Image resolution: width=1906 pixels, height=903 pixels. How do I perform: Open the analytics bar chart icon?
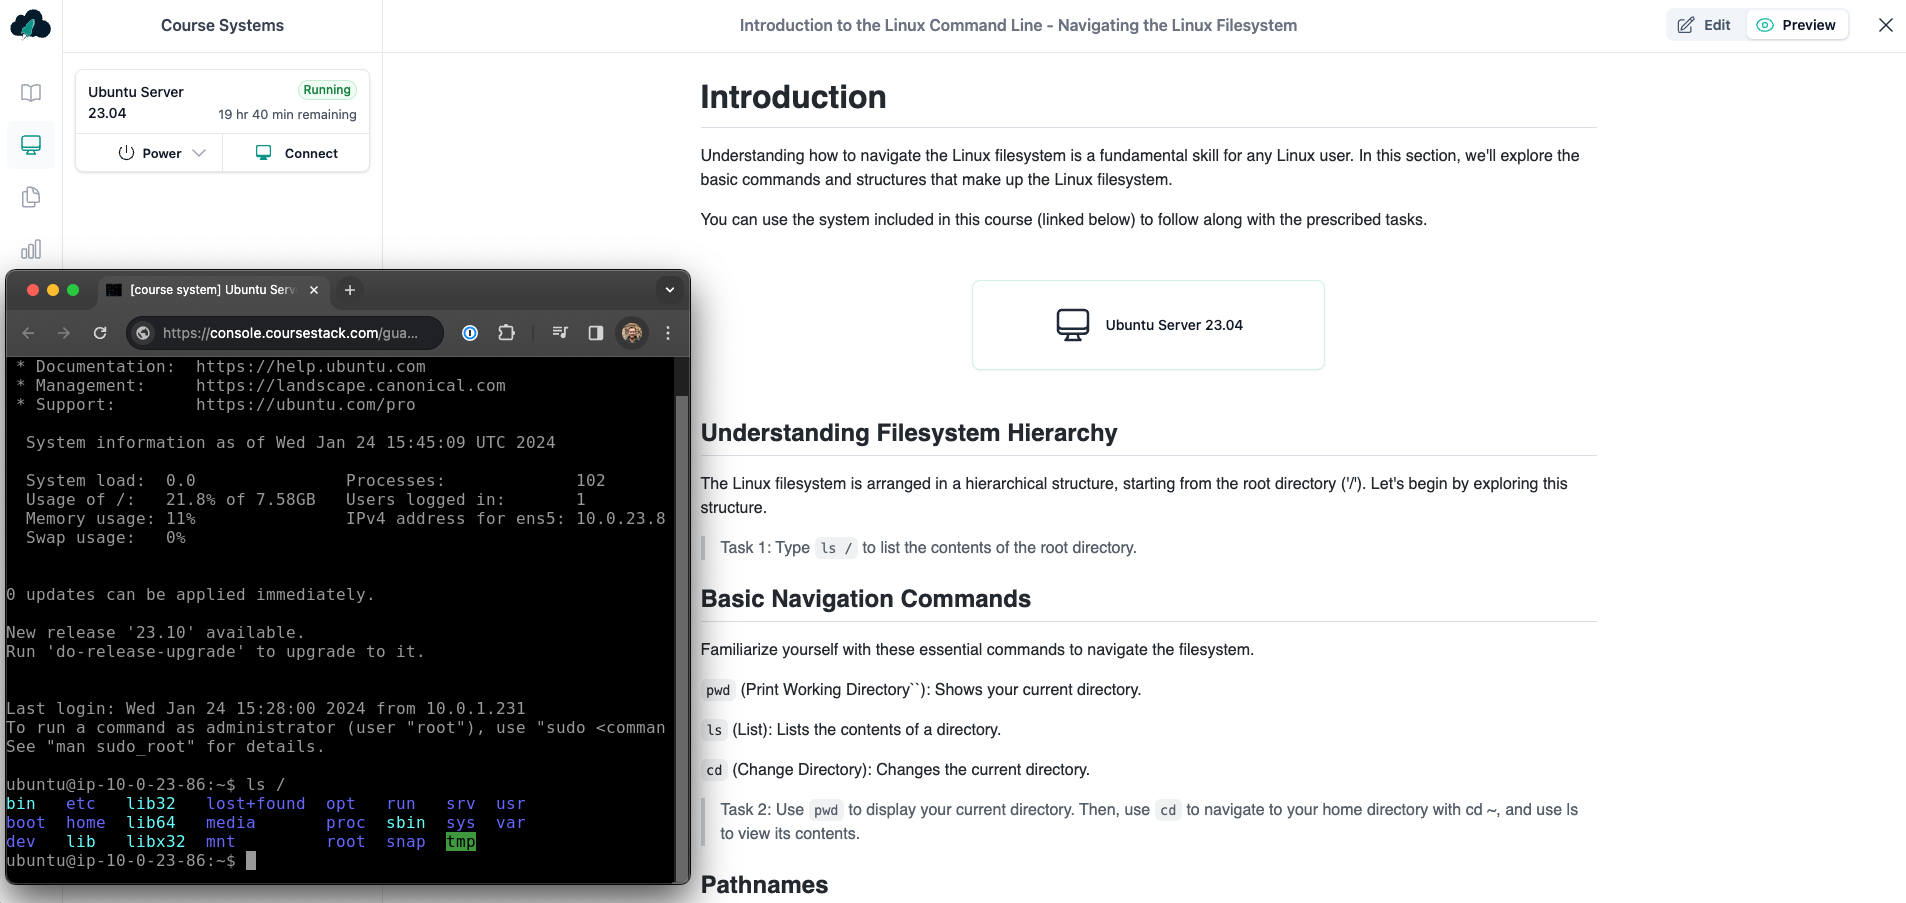[x=31, y=249]
